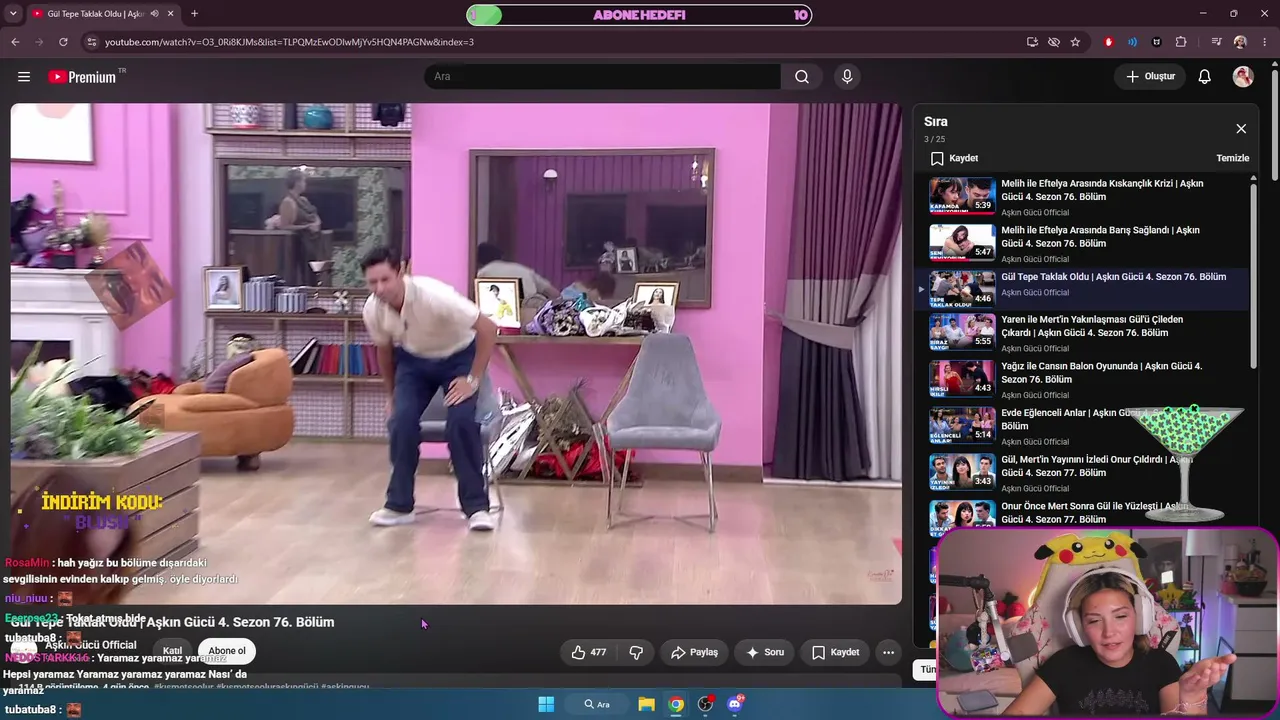1280x720 pixels.
Task: Start voice search with the microphone
Action: pyautogui.click(x=847, y=77)
